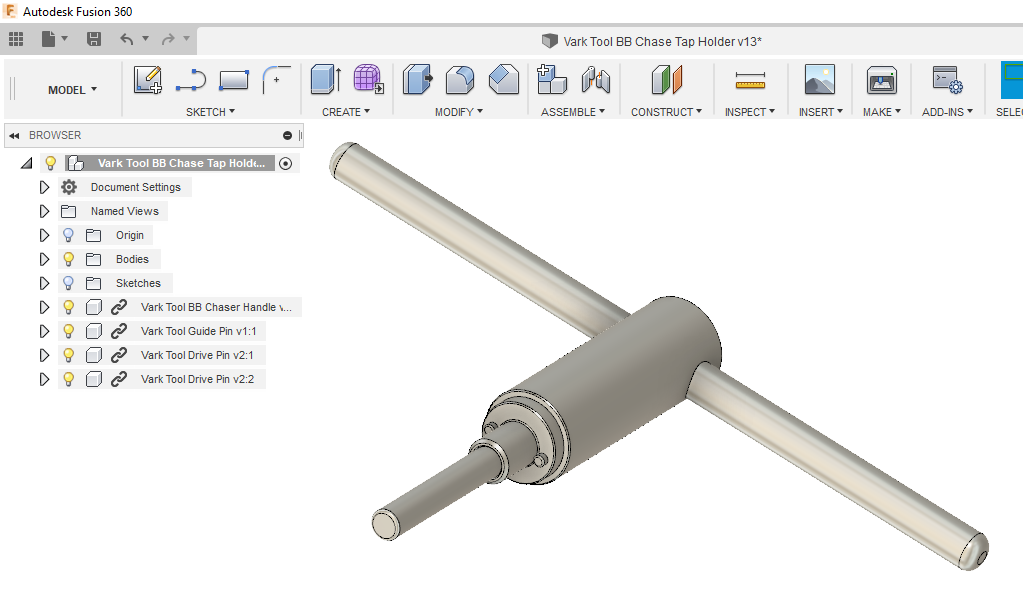The image size is (1023, 601).
Task: Click the Fillet tool icon
Action: 460,80
